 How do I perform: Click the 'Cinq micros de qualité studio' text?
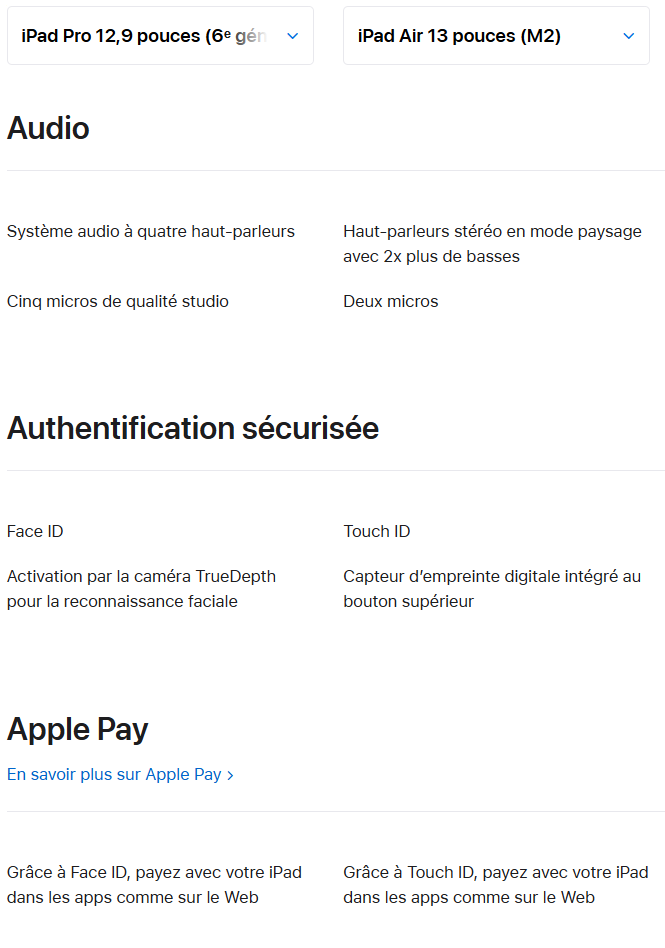coord(118,301)
